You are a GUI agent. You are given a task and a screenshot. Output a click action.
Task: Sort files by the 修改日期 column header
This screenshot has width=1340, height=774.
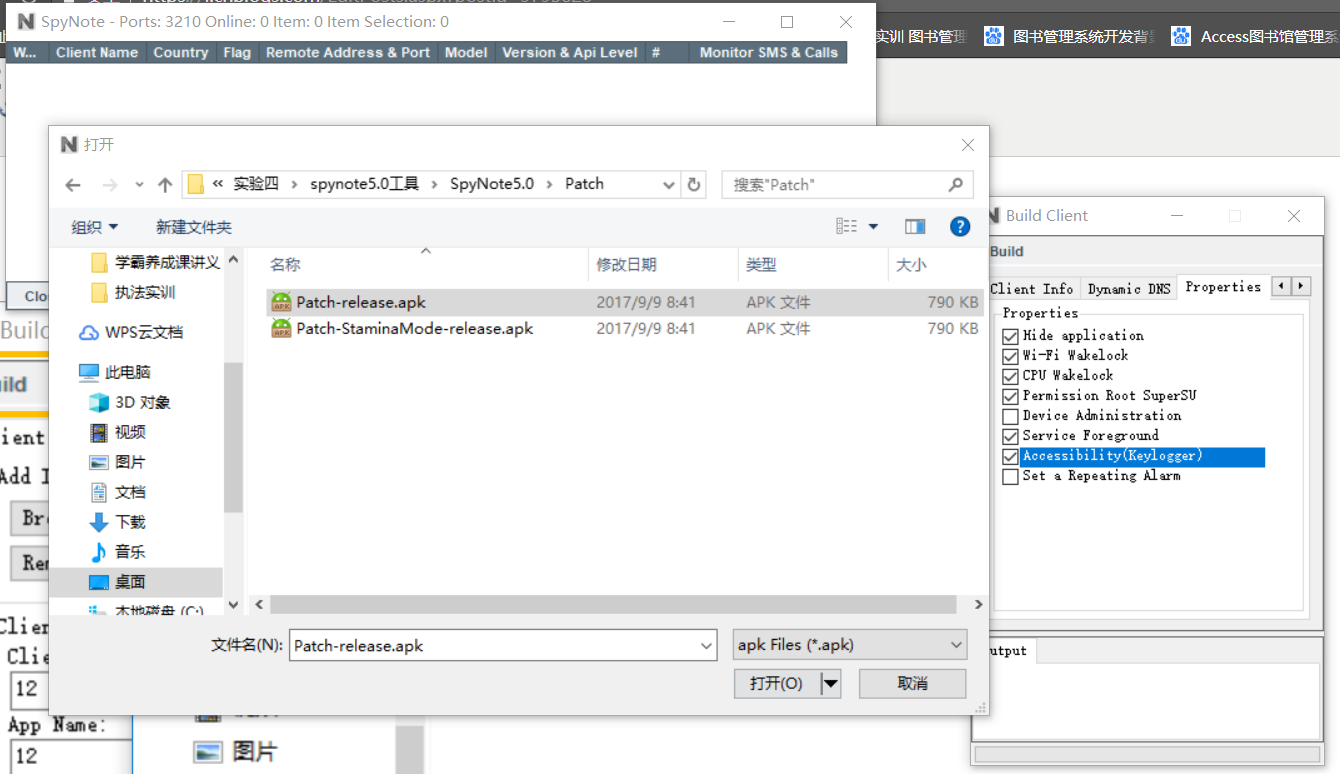click(x=663, y=265)
